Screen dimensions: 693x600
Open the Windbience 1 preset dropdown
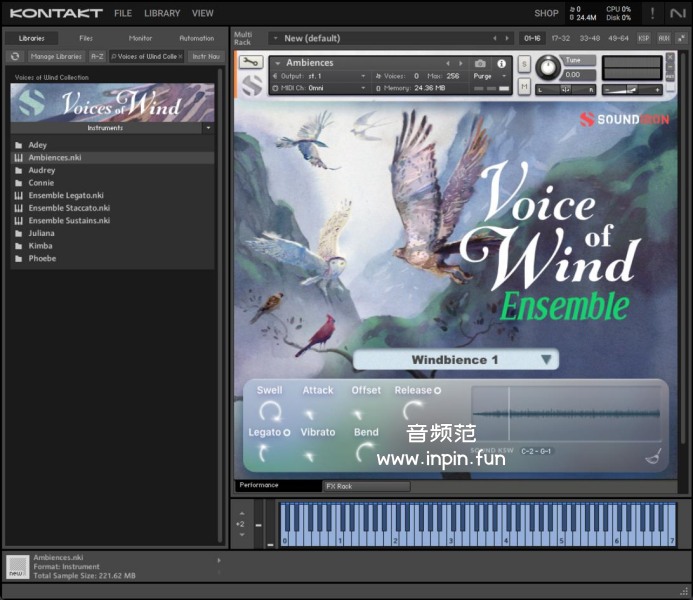coord(546,360)
